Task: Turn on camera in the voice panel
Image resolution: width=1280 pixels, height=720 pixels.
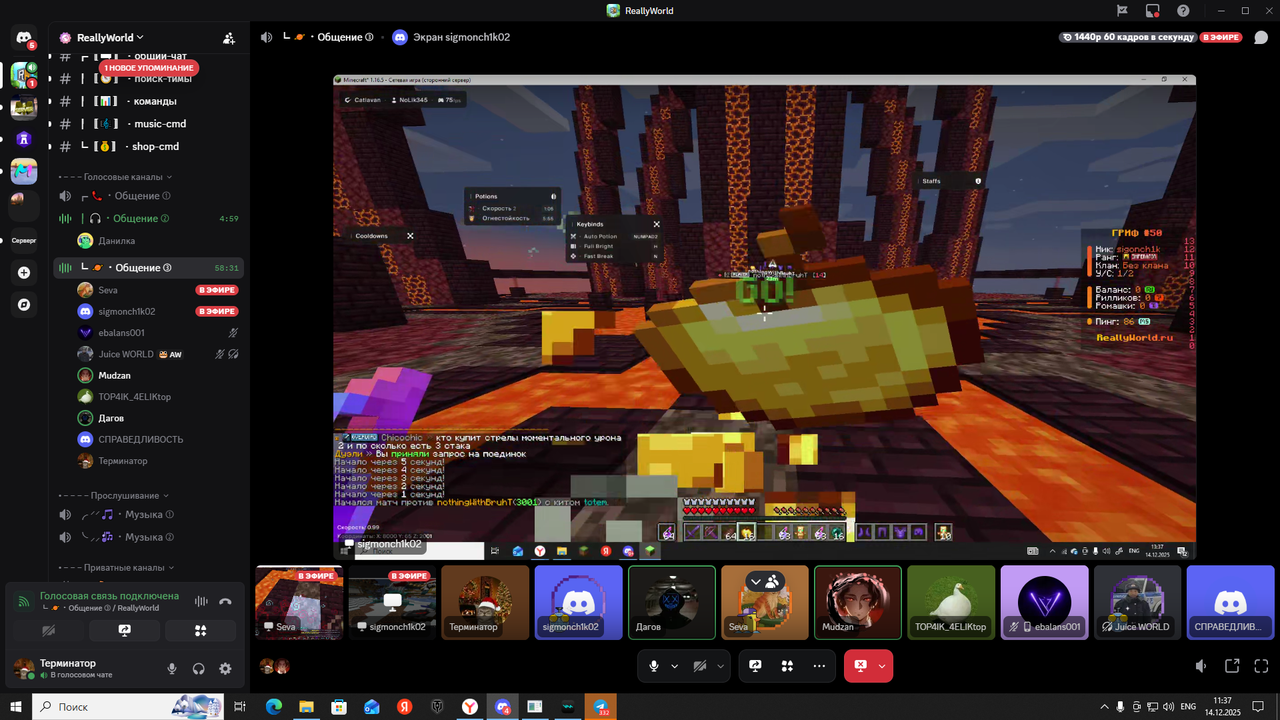Action: [x=49, y=631]
